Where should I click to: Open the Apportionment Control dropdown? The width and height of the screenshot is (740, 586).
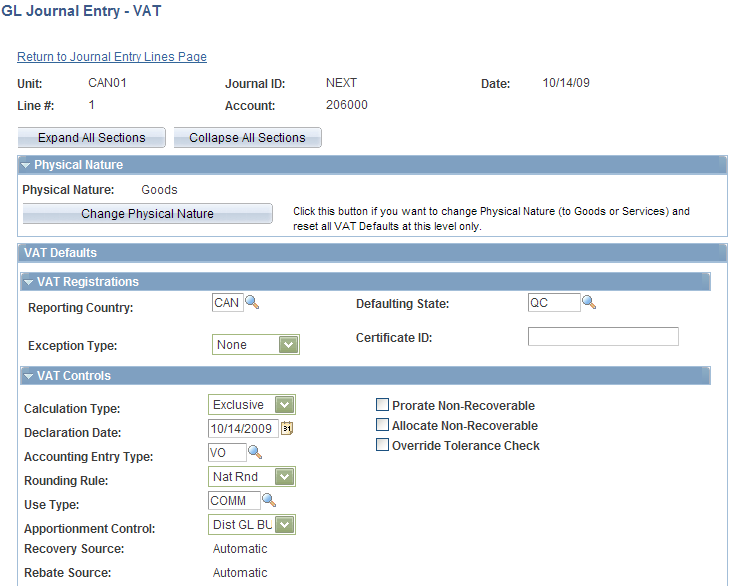click(x=252, y=525)
